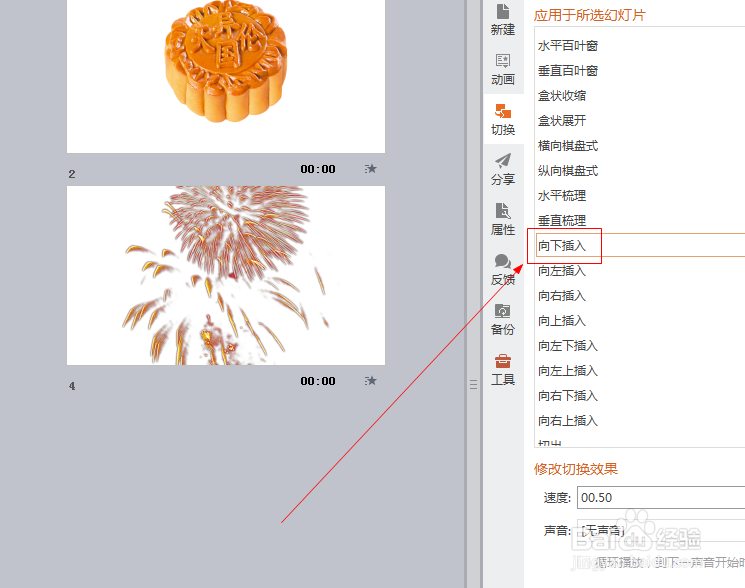
Task: Select the fireworks slide 4 thumbnail
Action: pyautogui.click(x=226, y=275)
